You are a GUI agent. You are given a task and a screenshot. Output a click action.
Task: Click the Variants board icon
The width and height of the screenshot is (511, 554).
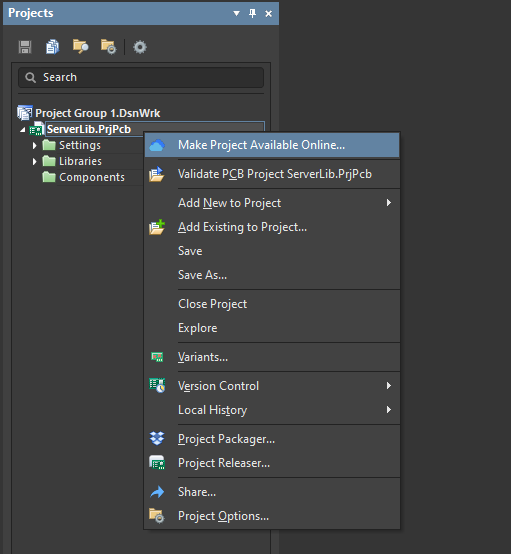(x=157, y=357)
